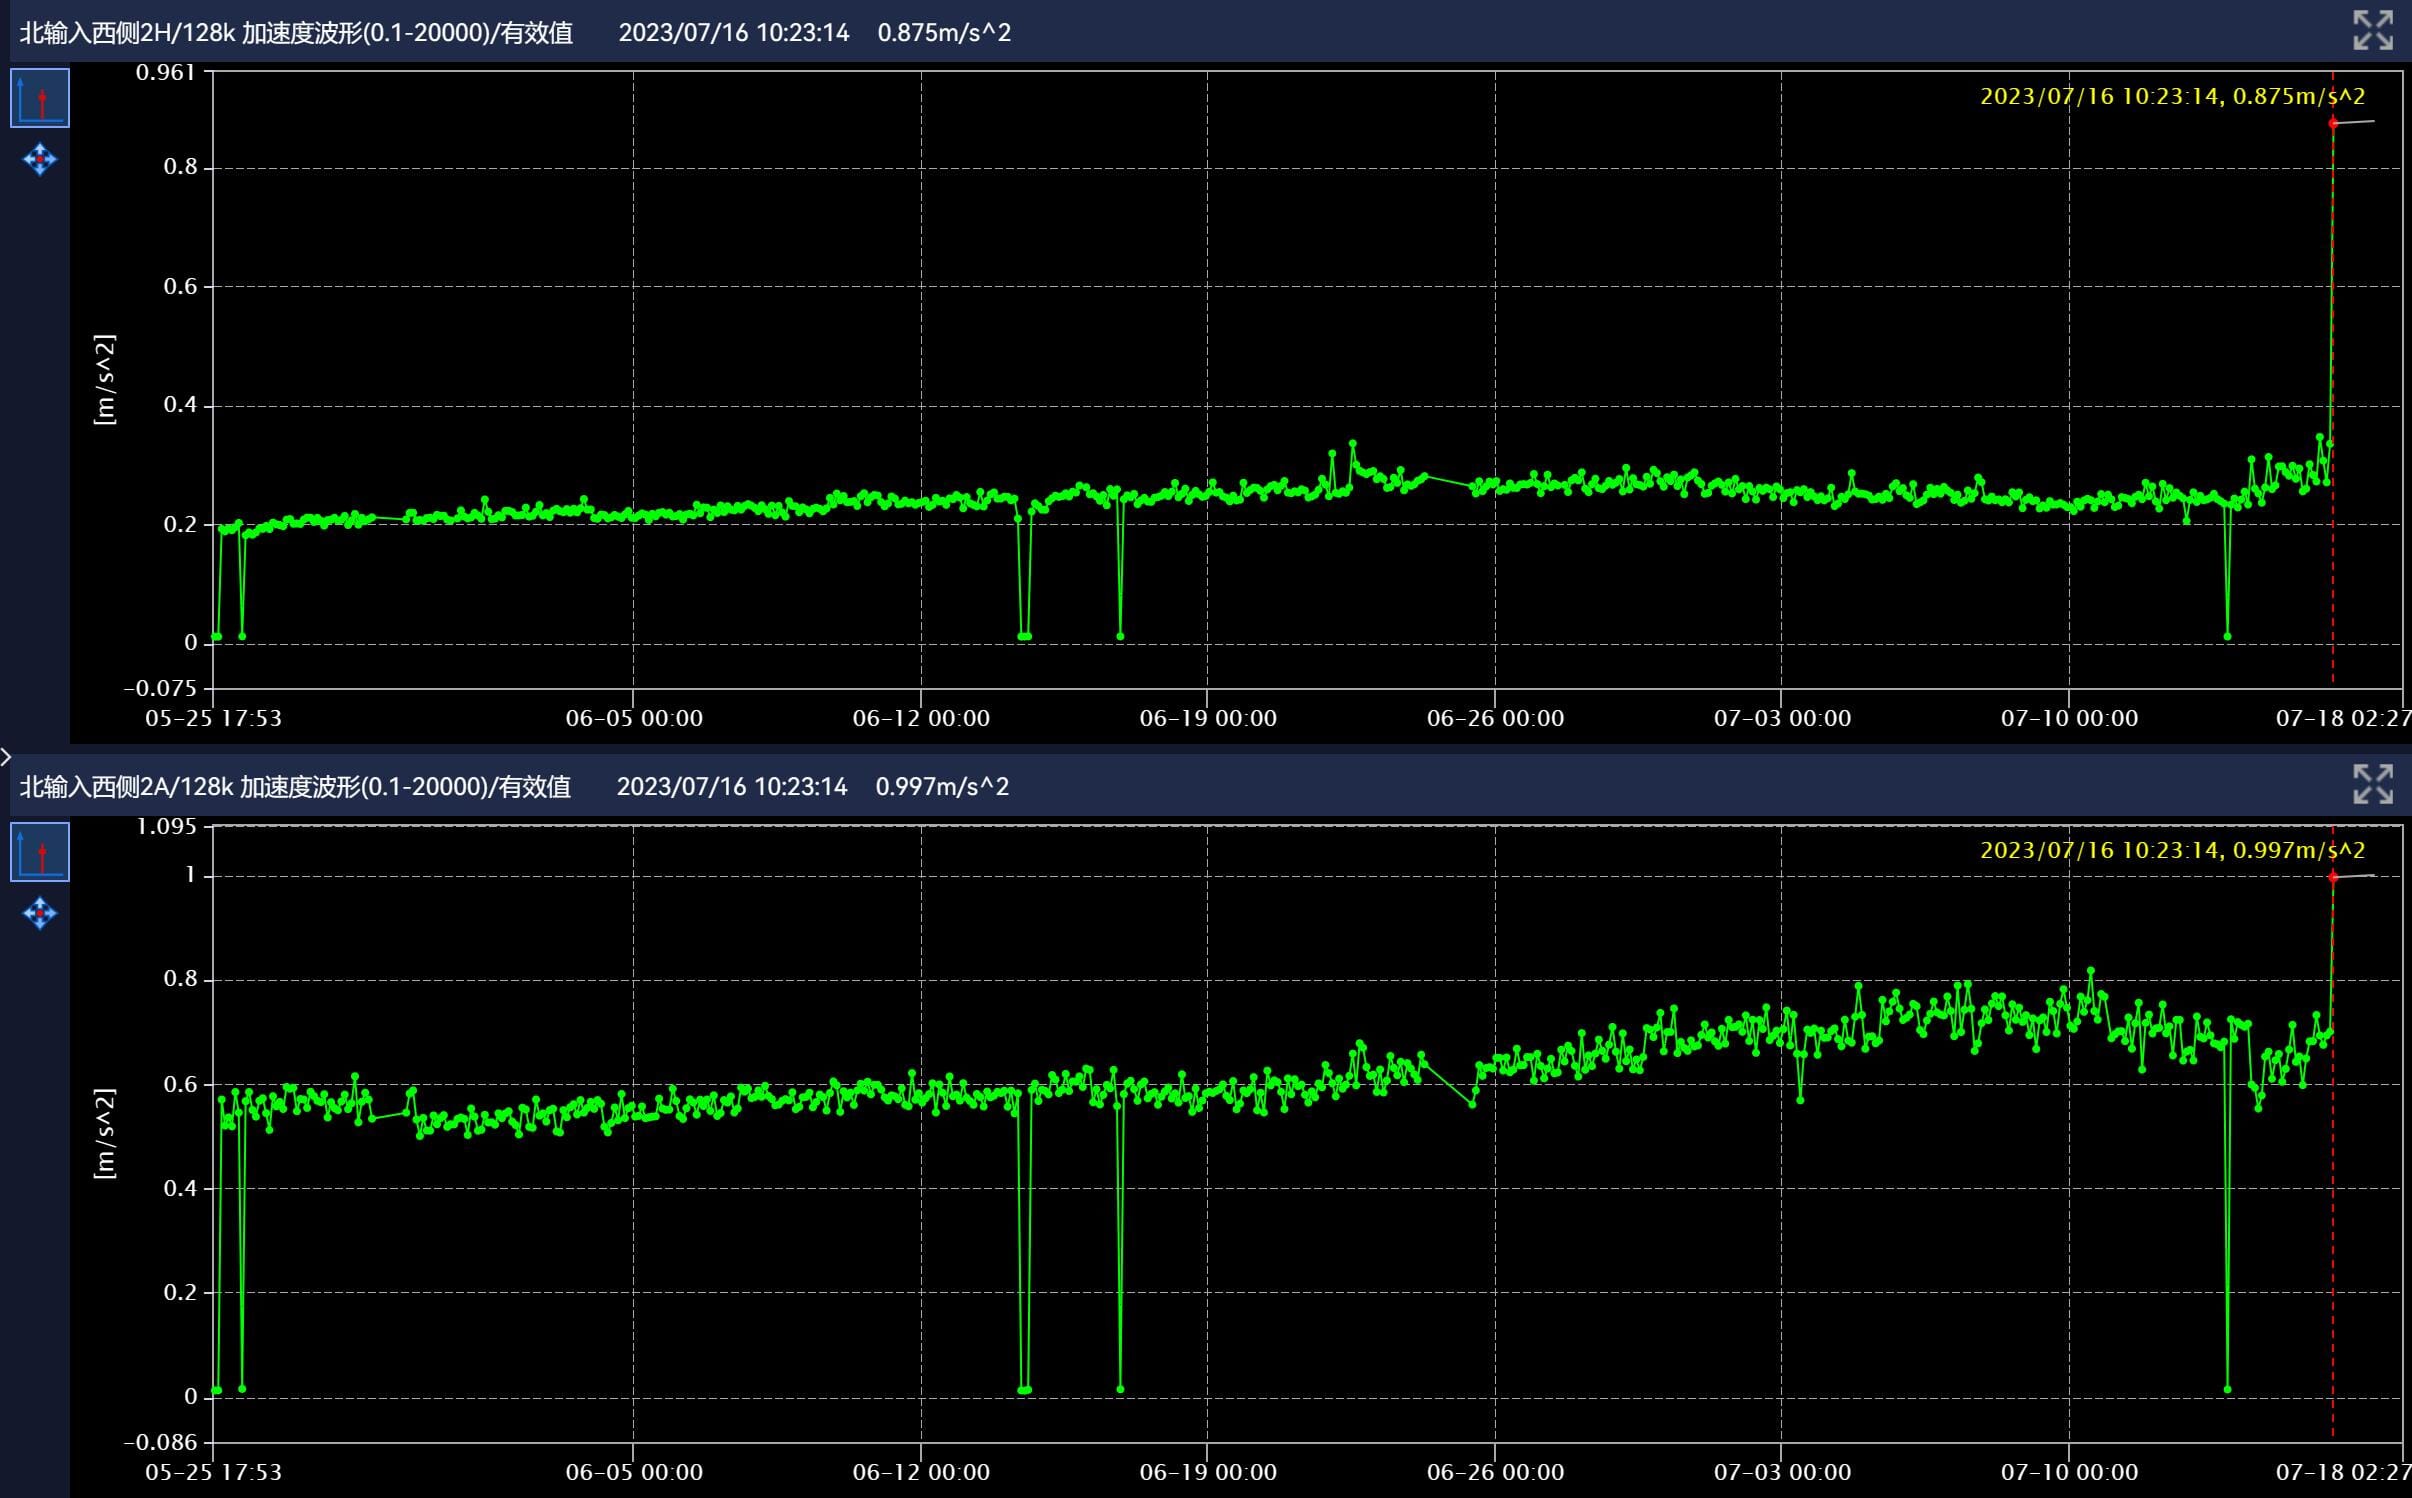The image size is (2412, 1498).
Task: Select the pan/move tool in the 2A chart
Action: [x=40, y=913]
